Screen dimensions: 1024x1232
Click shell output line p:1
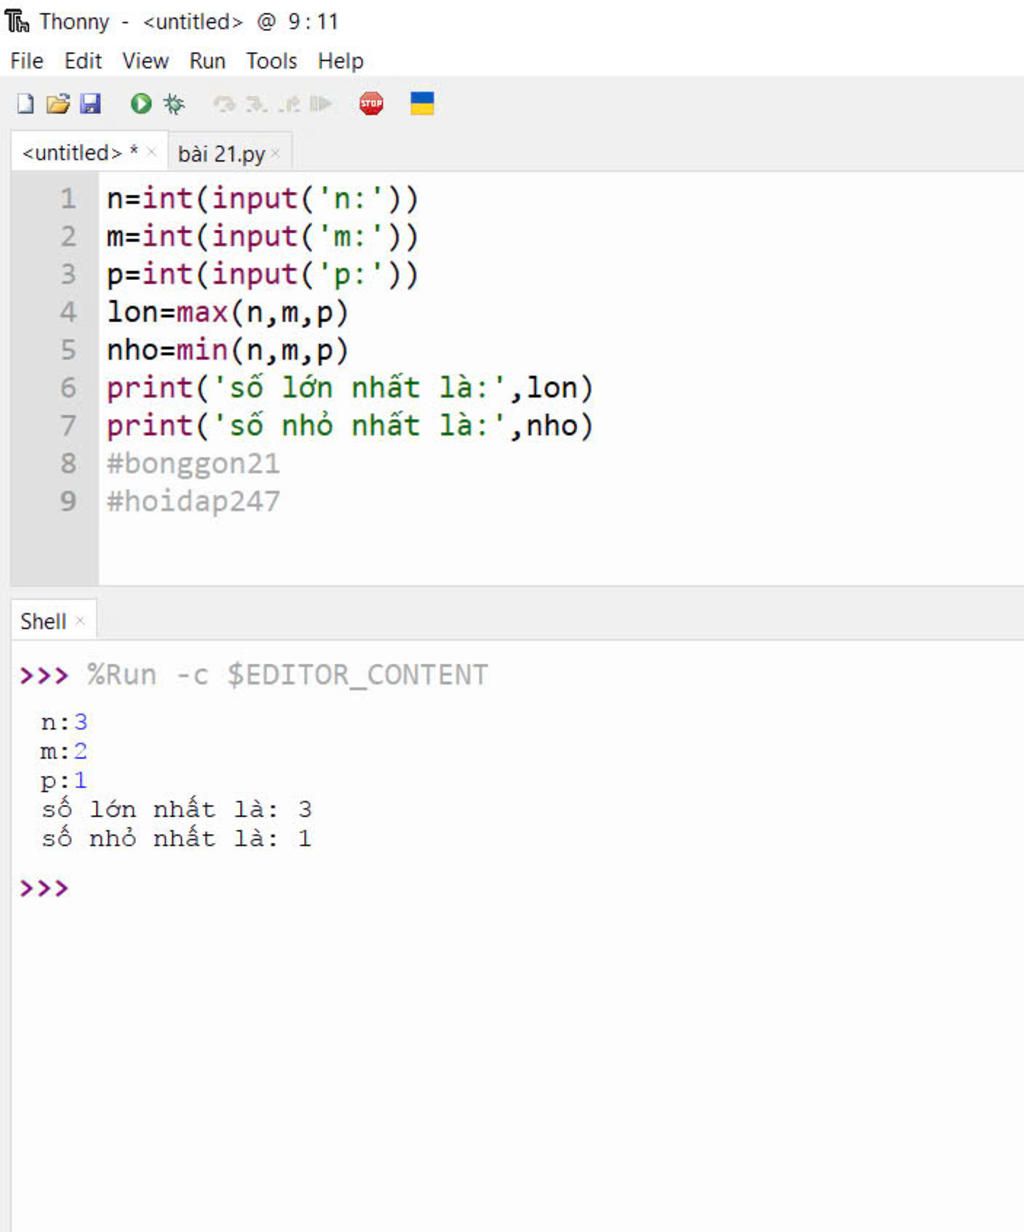pos(64,780)
